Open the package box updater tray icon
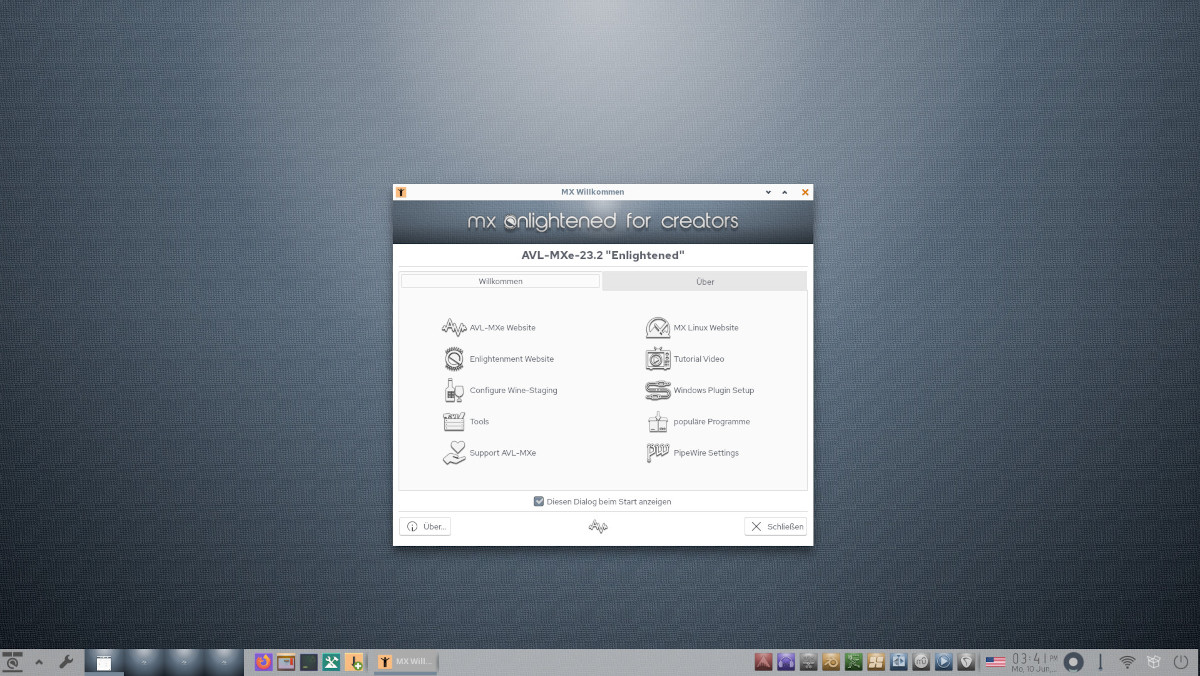This screenshot has height=676, width=1200. (1154, 661)
